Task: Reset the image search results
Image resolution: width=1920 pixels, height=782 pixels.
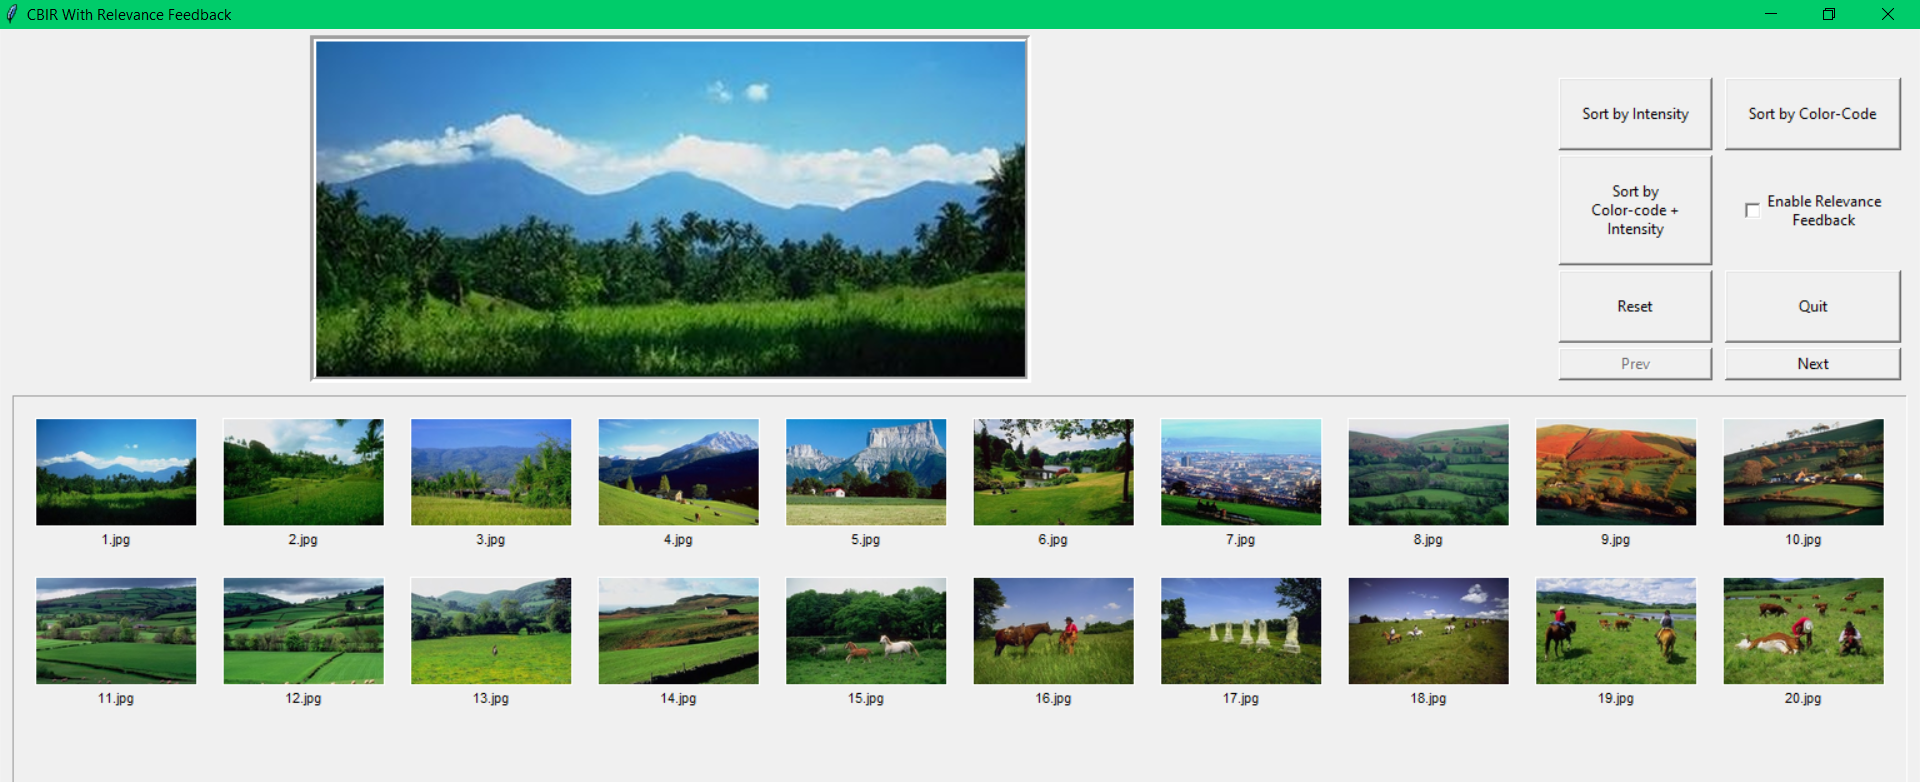Action: click(x=1634, y=306)
